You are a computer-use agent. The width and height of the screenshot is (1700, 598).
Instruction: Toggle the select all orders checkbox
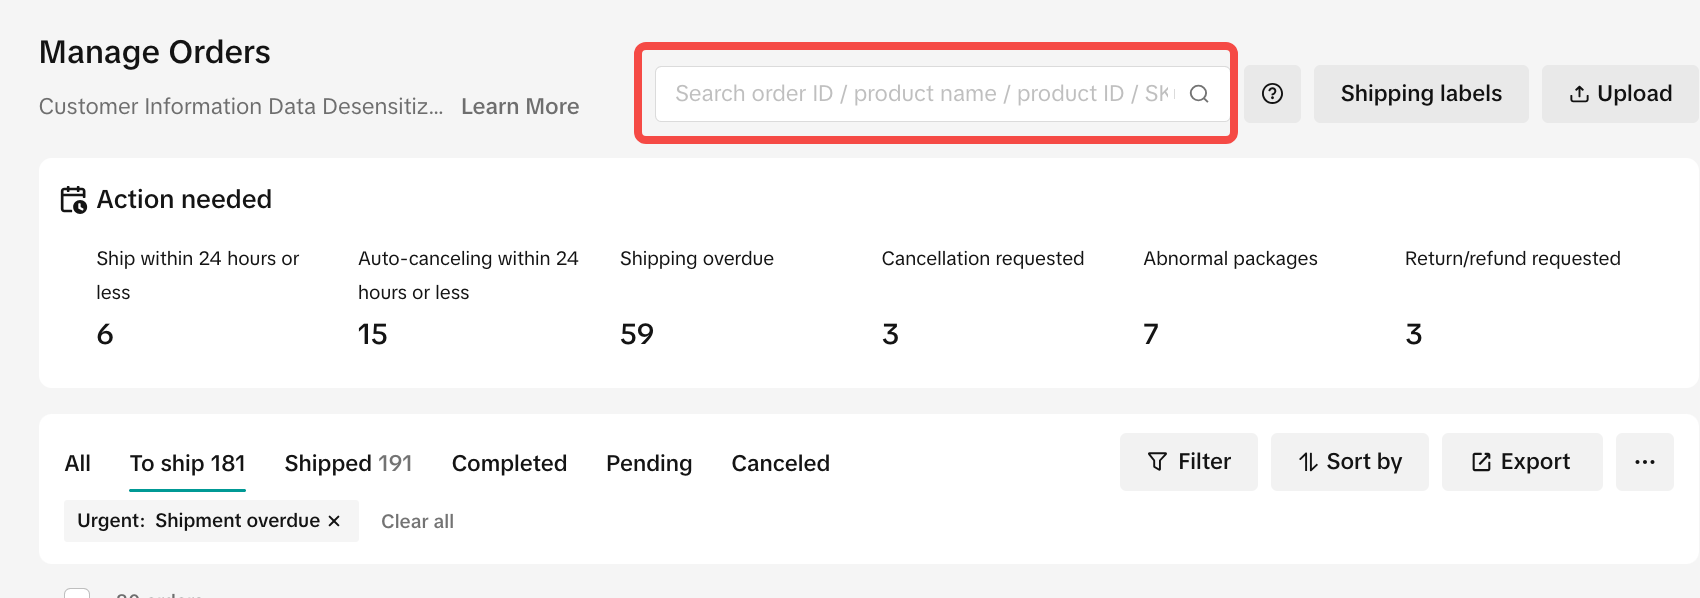click(x=77, y=594)
